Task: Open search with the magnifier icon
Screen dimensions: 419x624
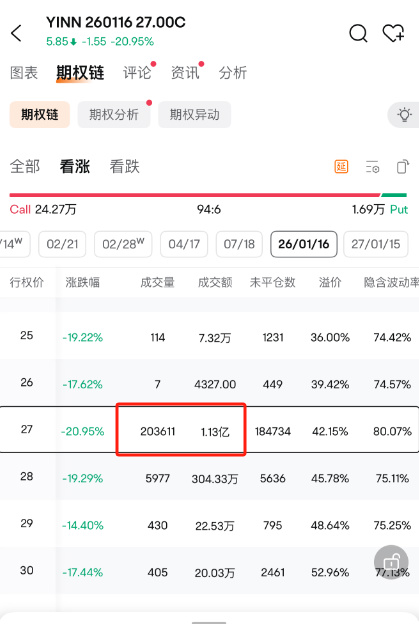Action: click(358, 33)
